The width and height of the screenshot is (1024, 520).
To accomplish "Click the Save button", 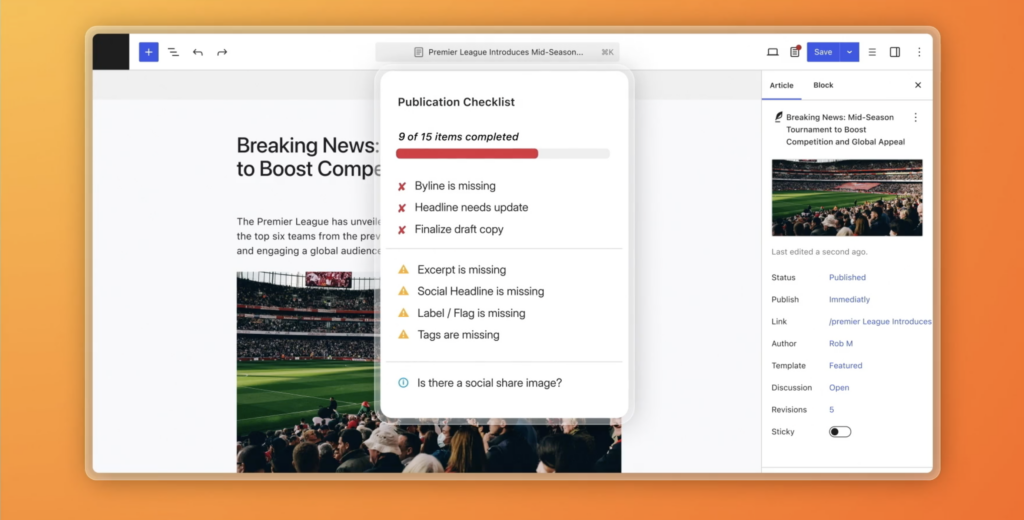I will [x=823, y=52].
